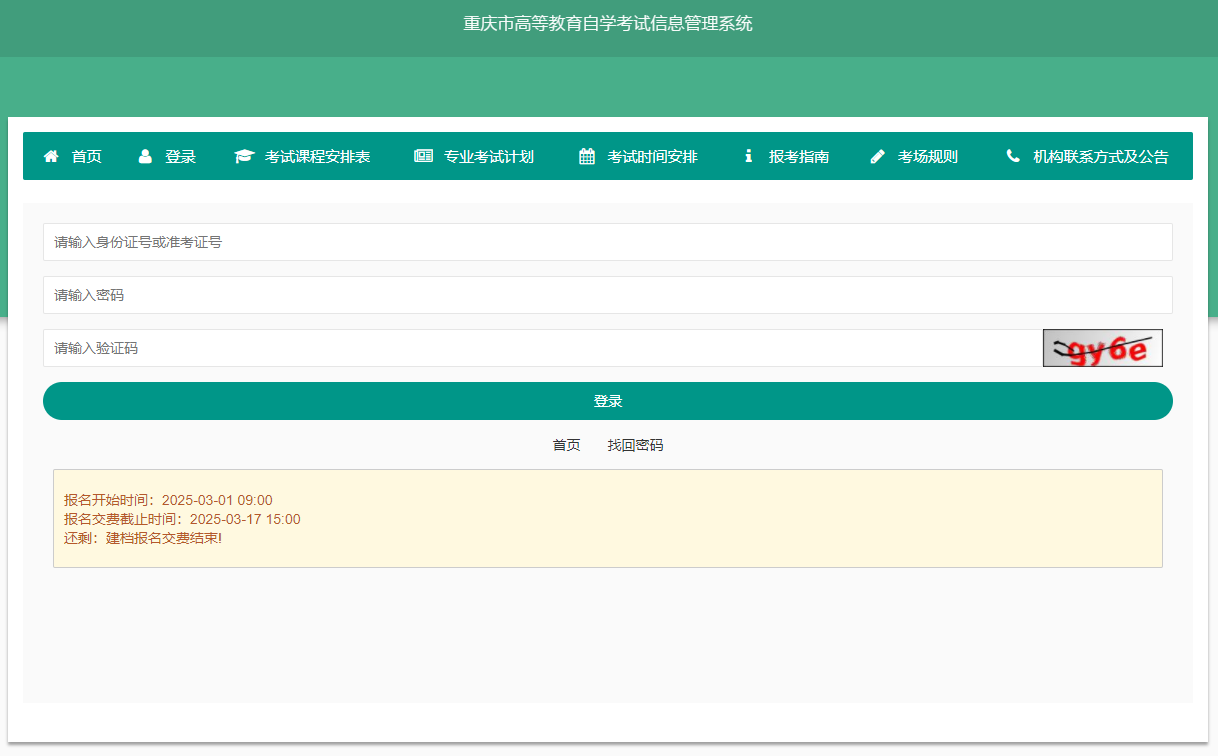1218x756 pixels.
Task: Click the calendar icon for 考试时间安排
Action: (586, 156)
